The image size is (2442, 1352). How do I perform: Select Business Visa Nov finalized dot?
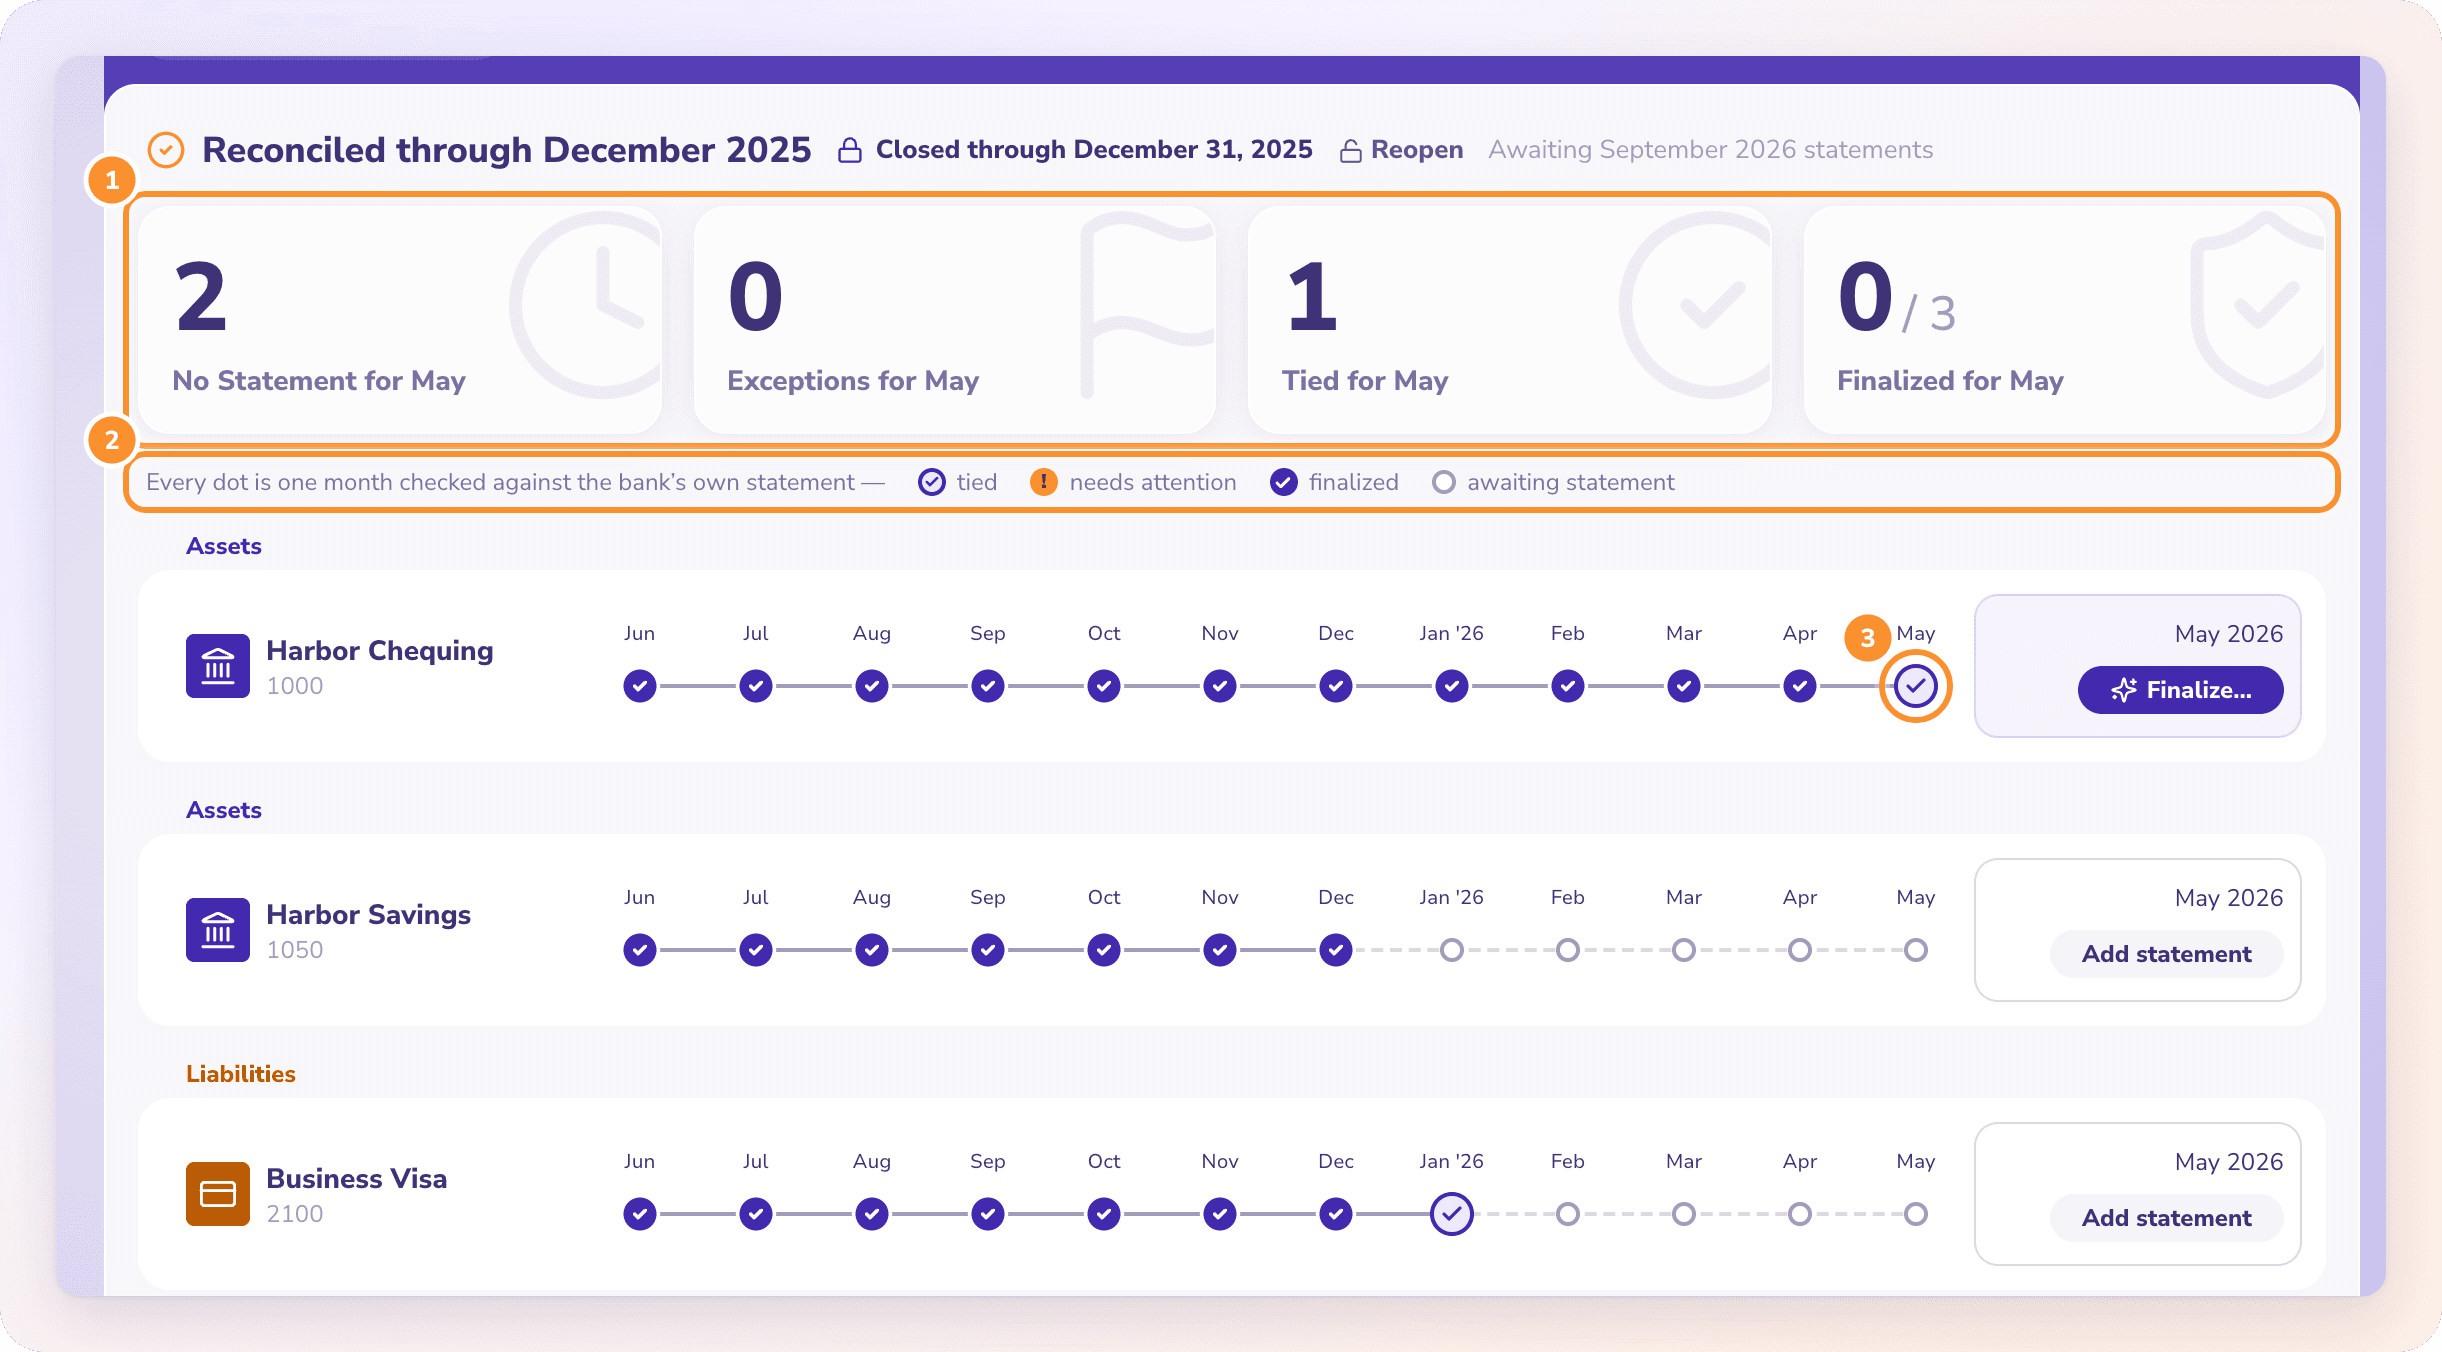click(1220, 1214)
